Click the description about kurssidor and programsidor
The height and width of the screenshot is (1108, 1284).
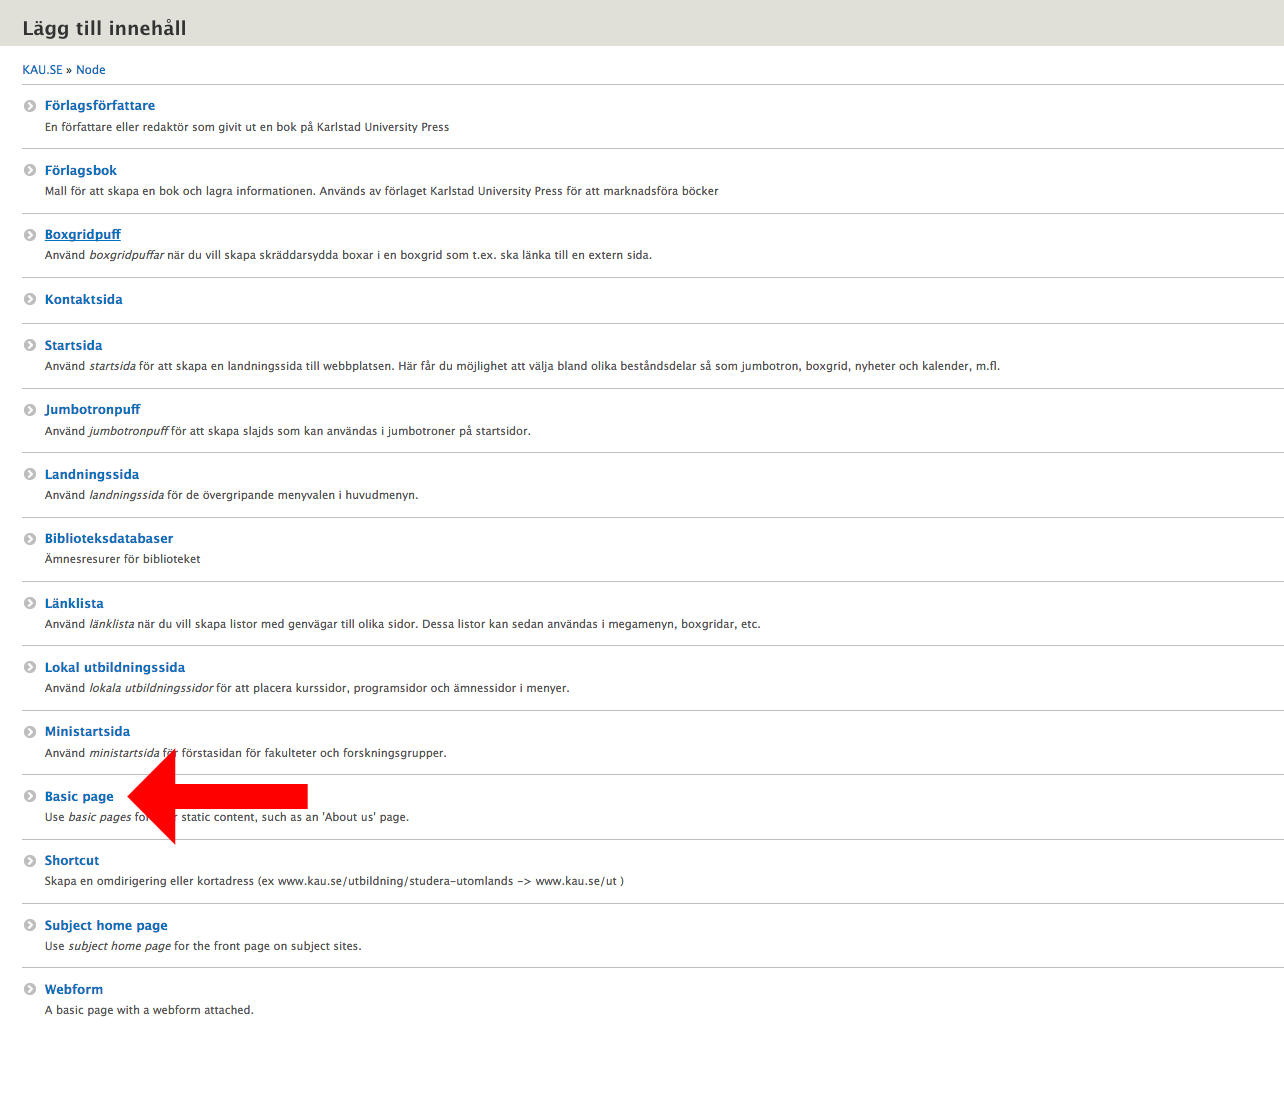(x=307, y=688)
